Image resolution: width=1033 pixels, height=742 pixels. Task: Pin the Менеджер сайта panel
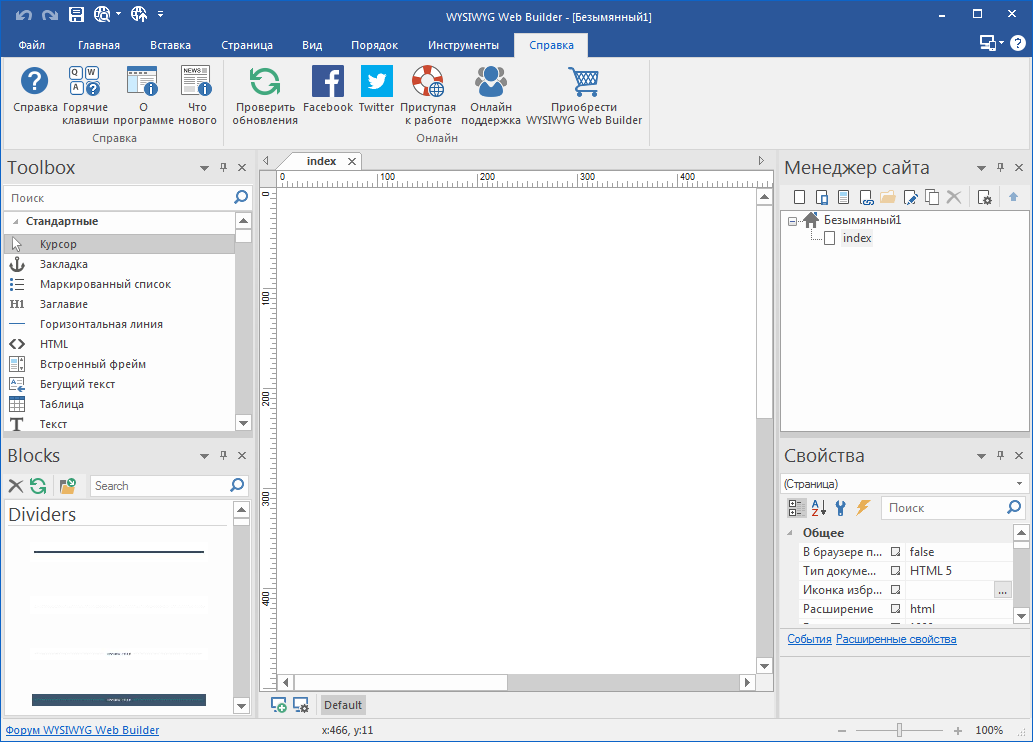point(1000,167)
